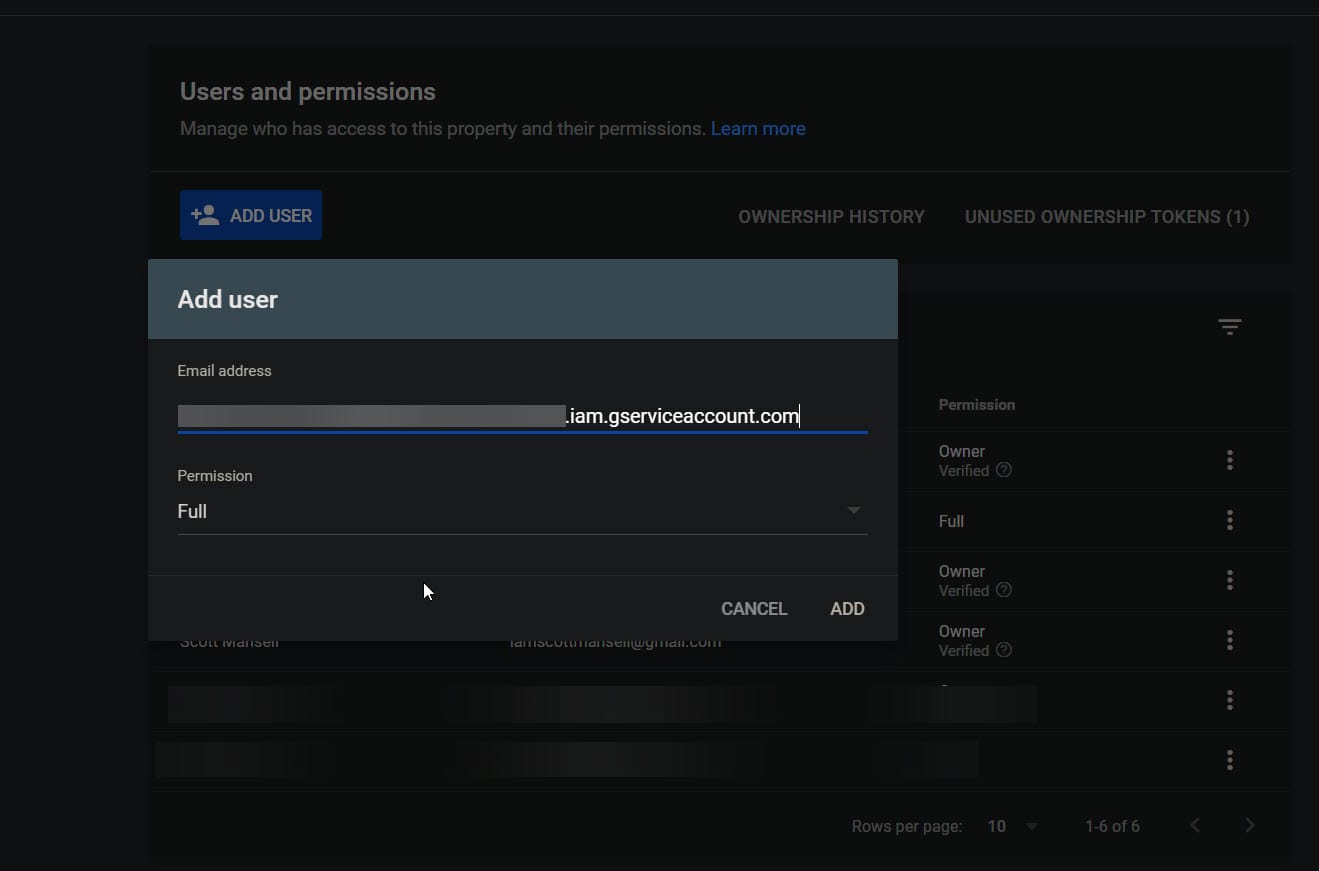Open the Learn more link
1319x871 pixels.
757,128
